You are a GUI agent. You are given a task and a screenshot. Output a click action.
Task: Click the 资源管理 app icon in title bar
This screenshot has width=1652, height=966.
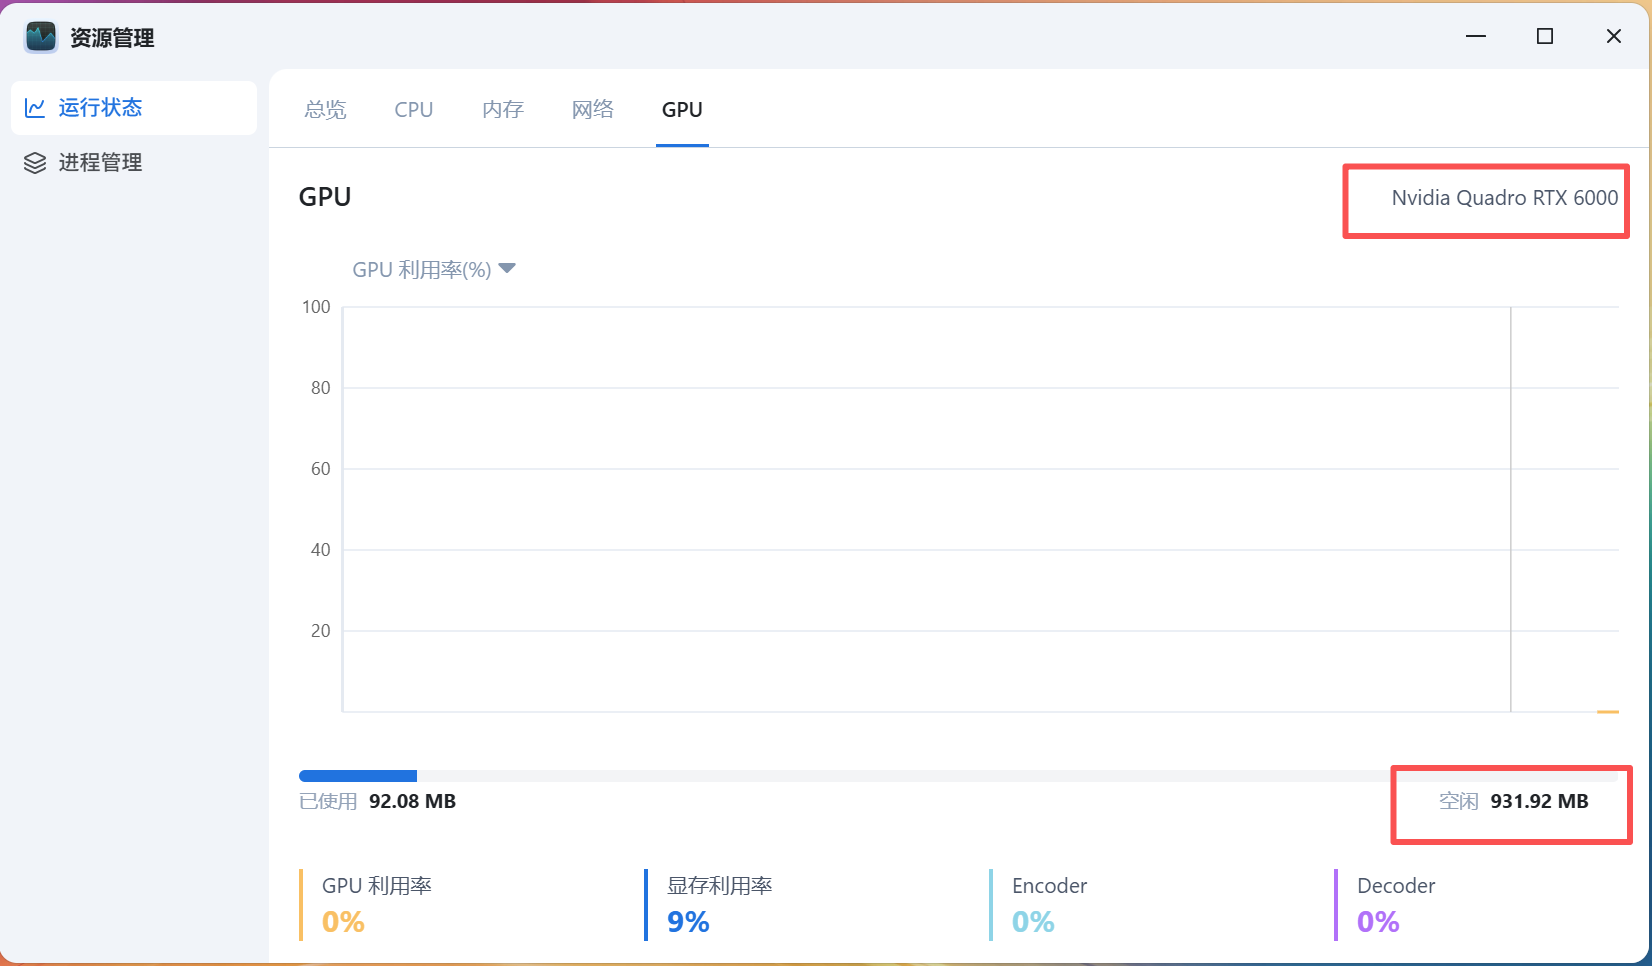[41, 37]
